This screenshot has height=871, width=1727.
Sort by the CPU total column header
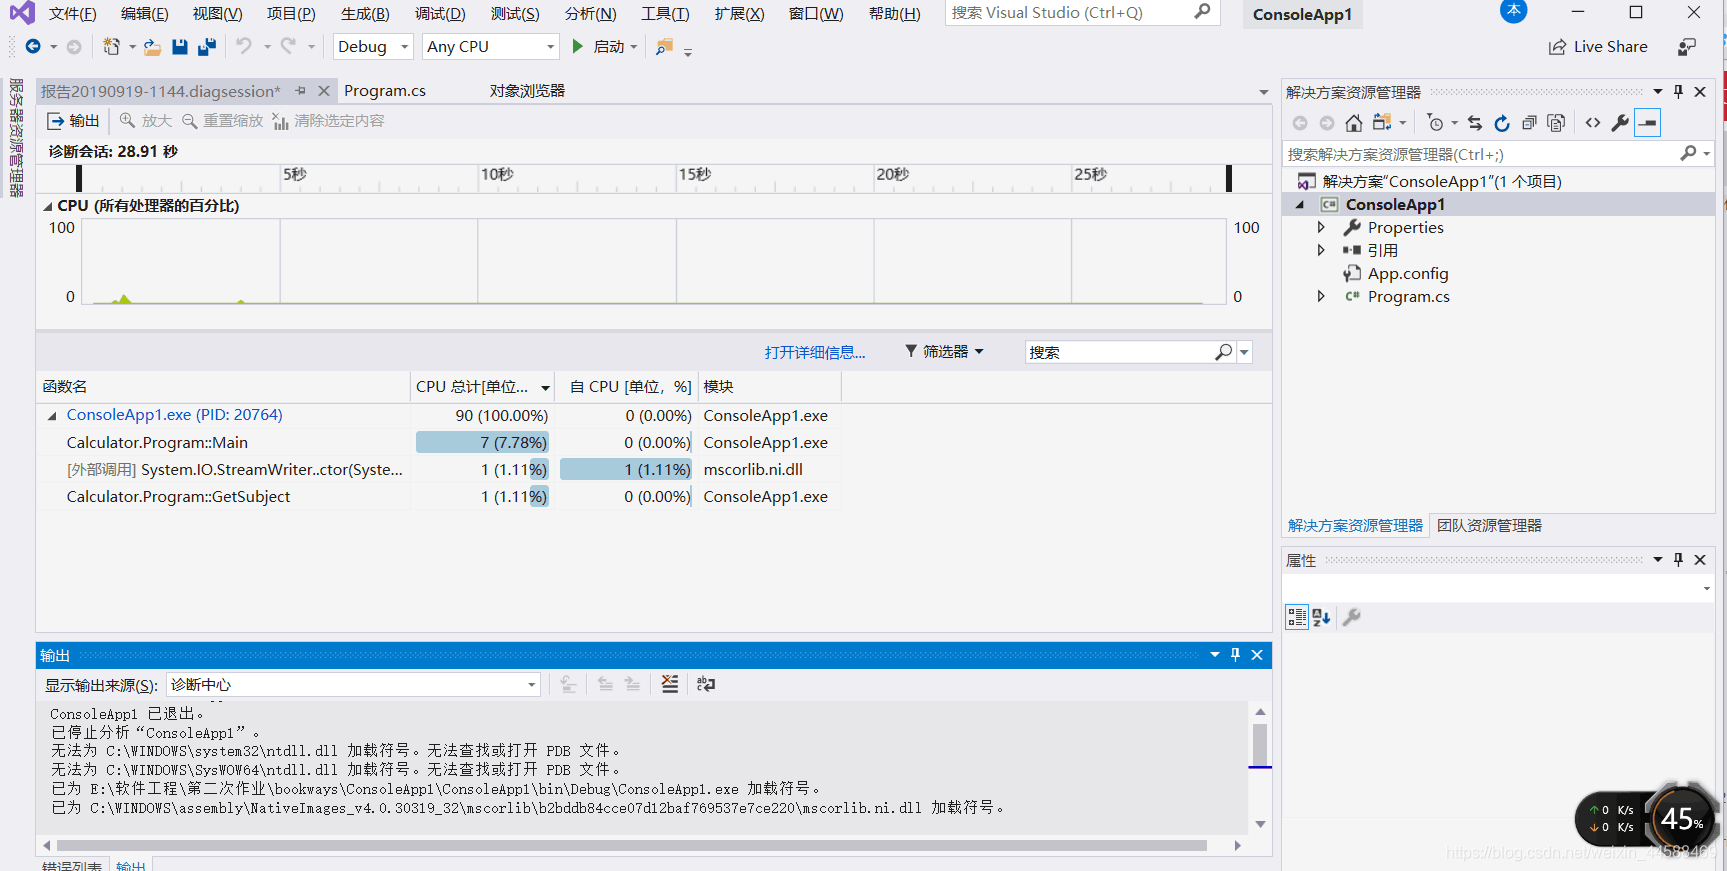pos(482,387)
